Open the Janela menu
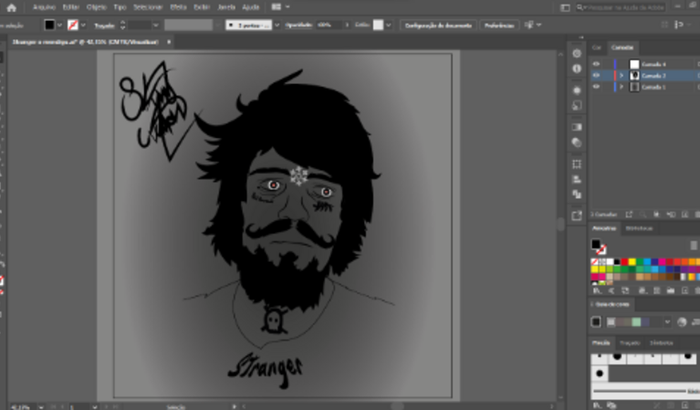Screen dimensions: 700x410 [226, 7]
